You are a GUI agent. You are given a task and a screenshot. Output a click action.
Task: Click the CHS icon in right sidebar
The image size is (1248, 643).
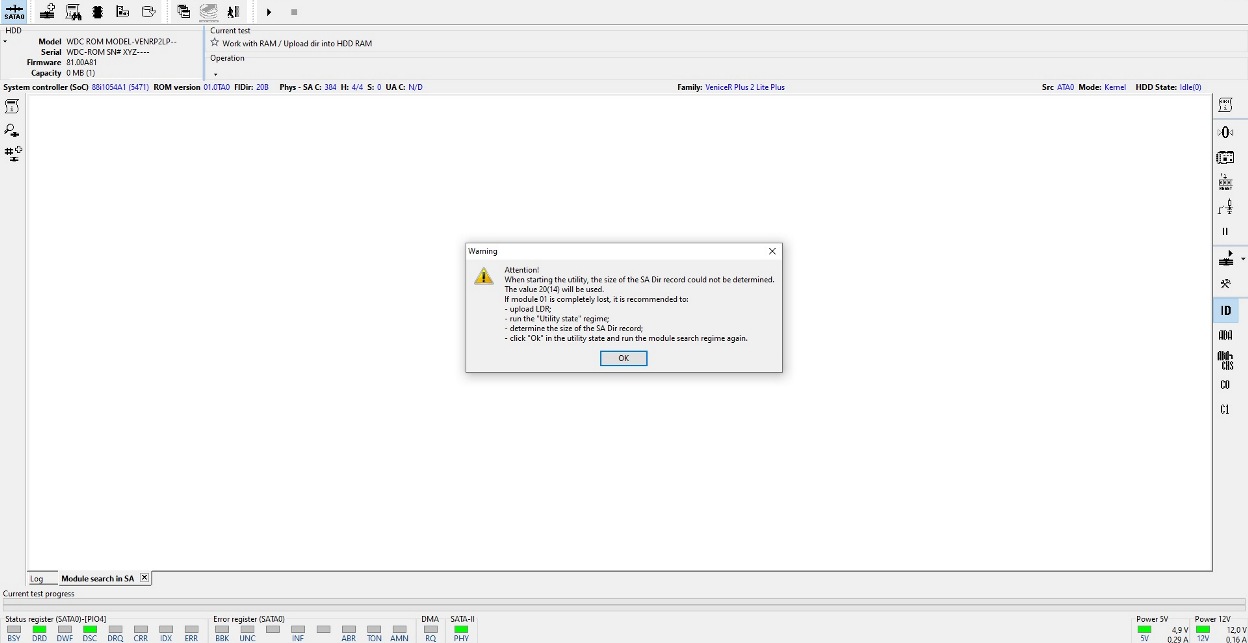[1225, 360]
